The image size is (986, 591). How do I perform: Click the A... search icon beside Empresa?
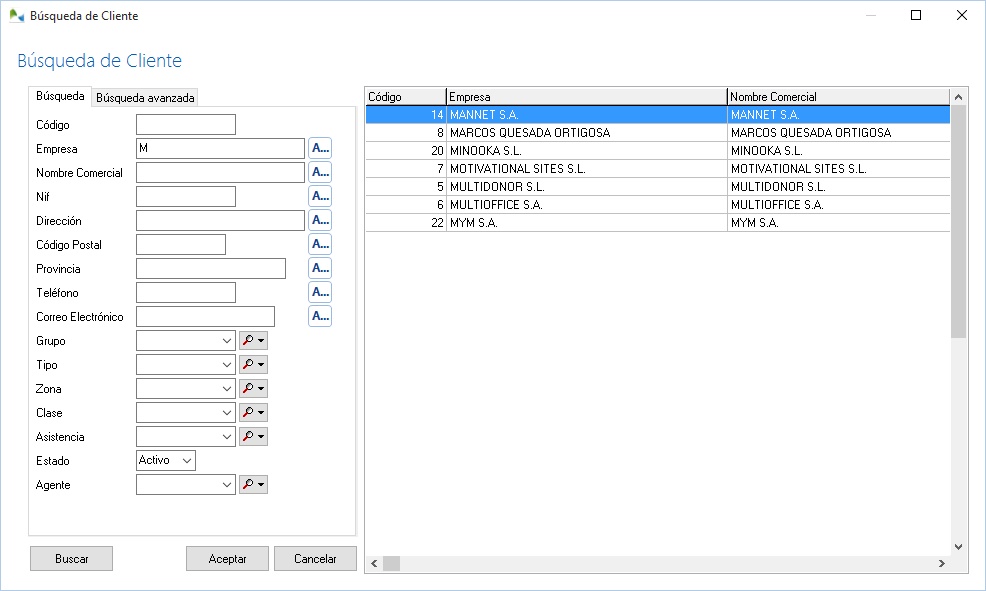(x=319, y=147)
